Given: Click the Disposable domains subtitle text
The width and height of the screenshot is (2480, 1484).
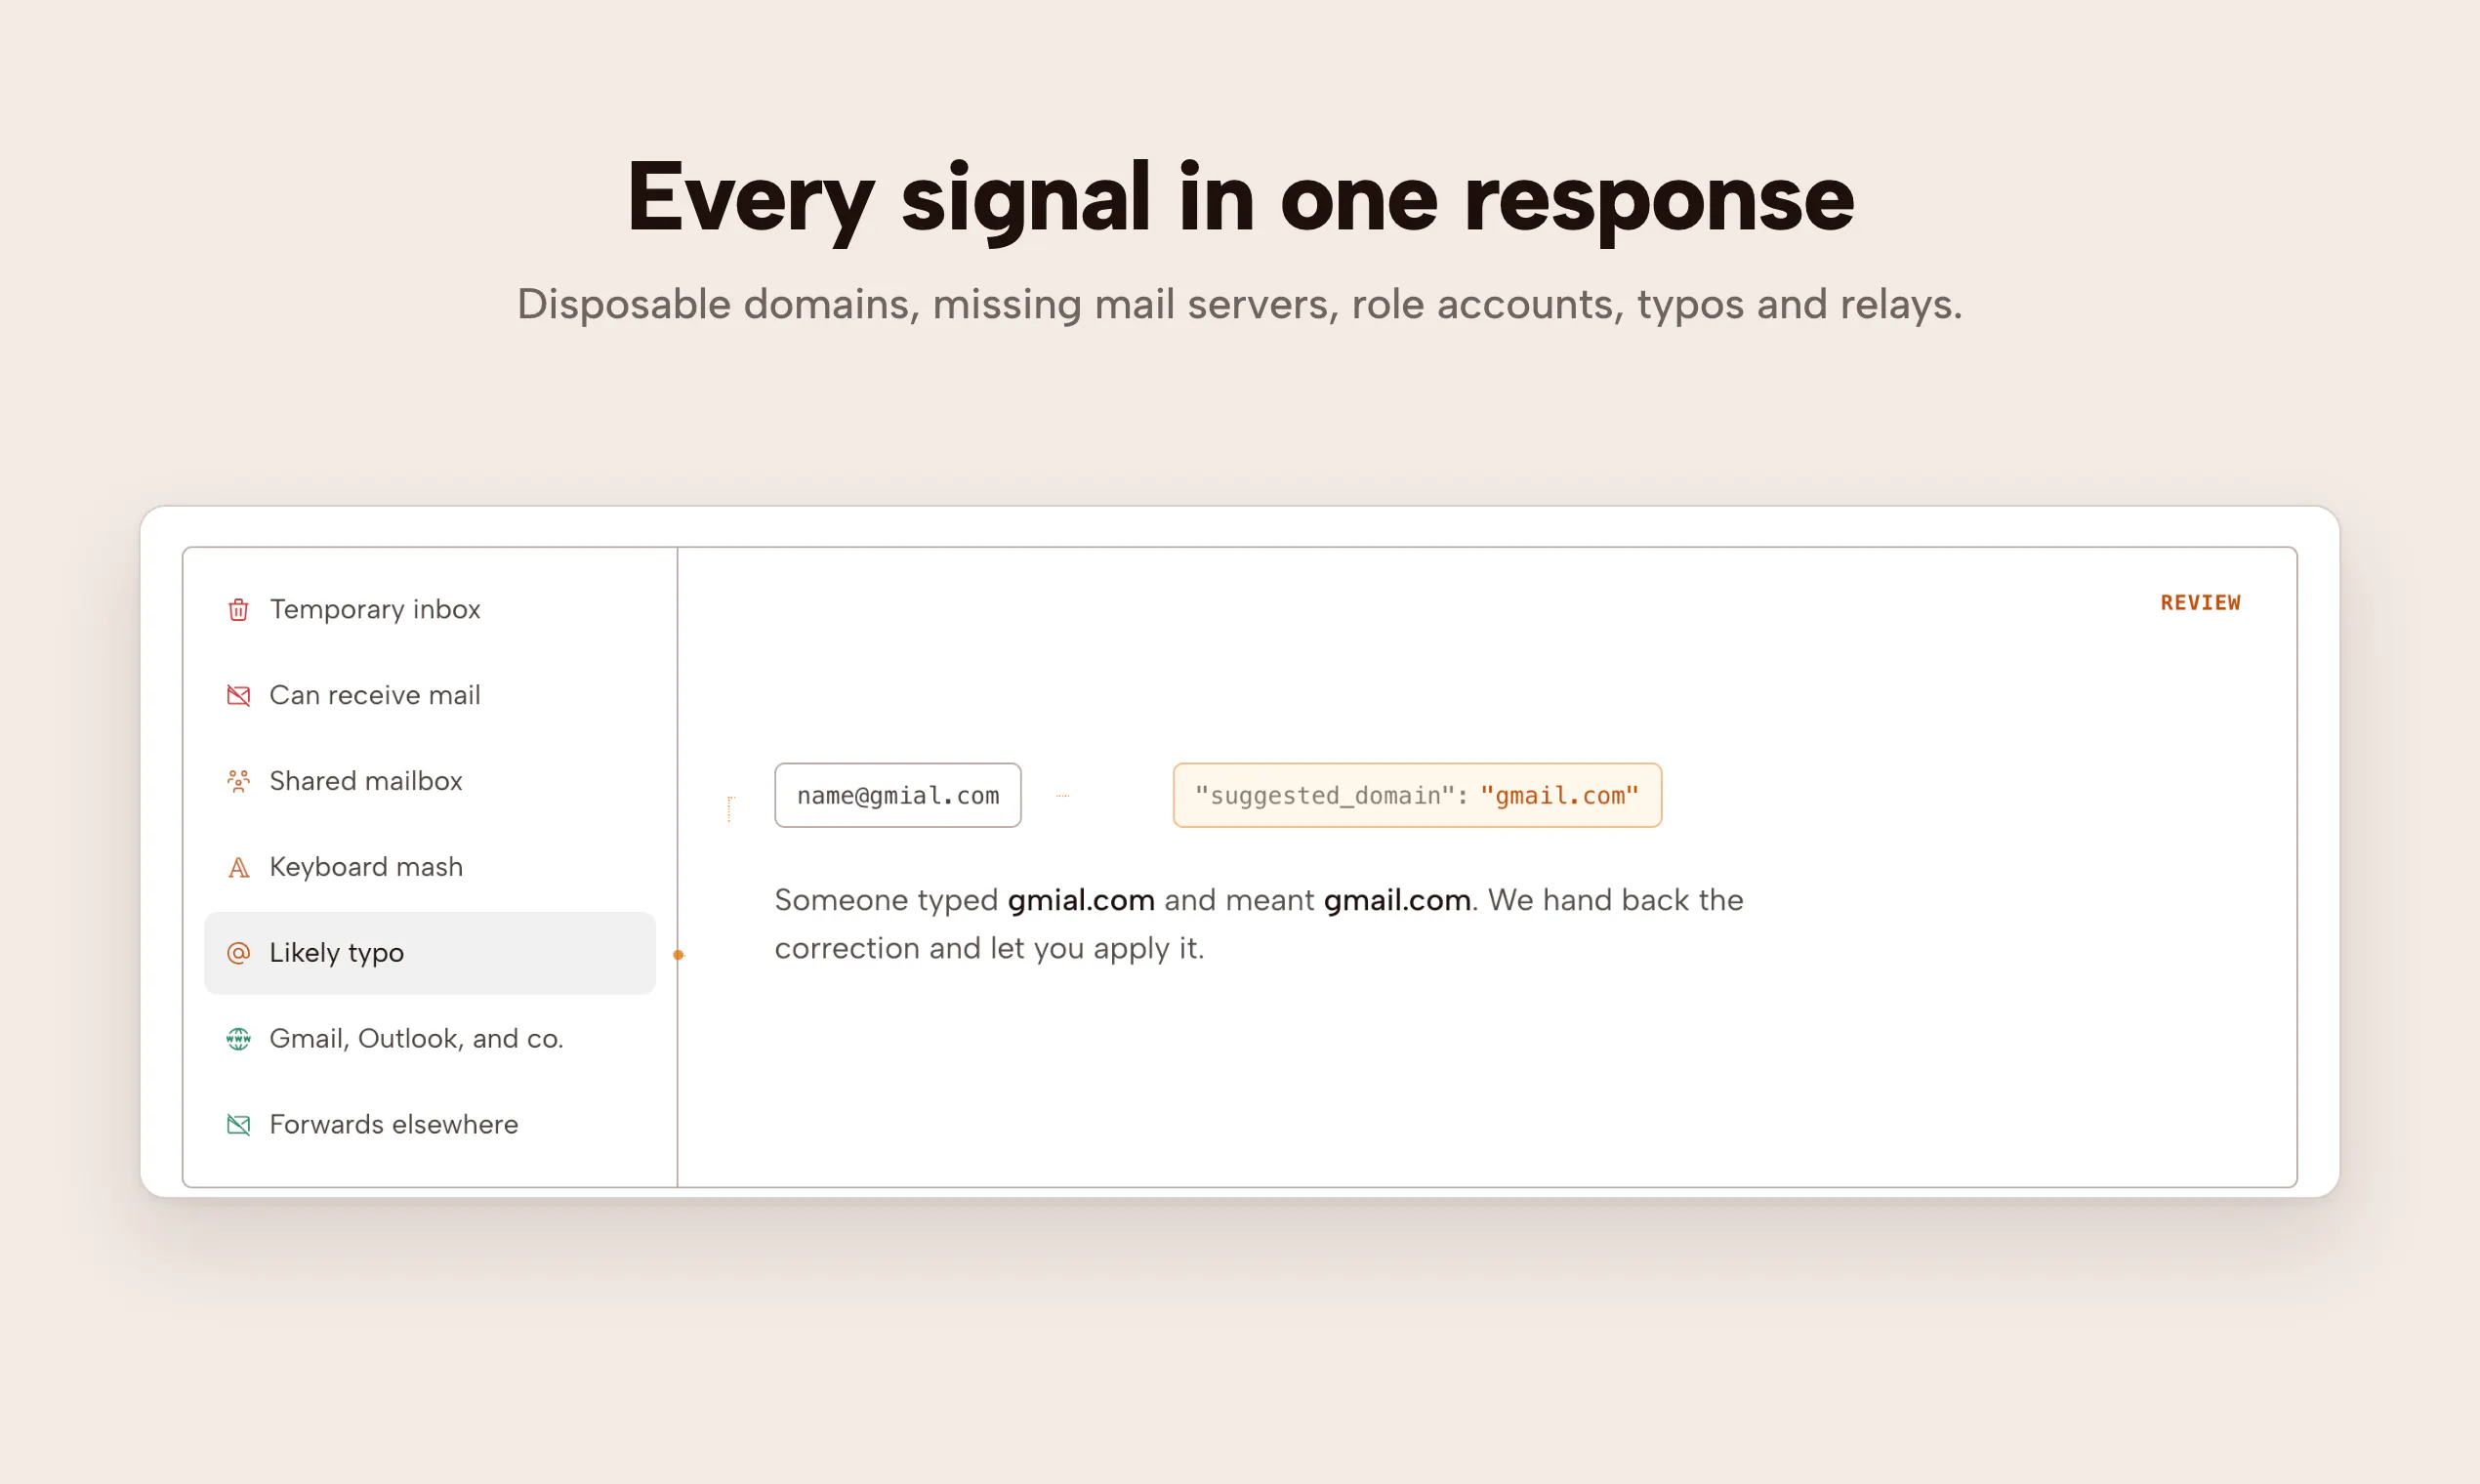Looking at the screenshot, I should 1240,304.
